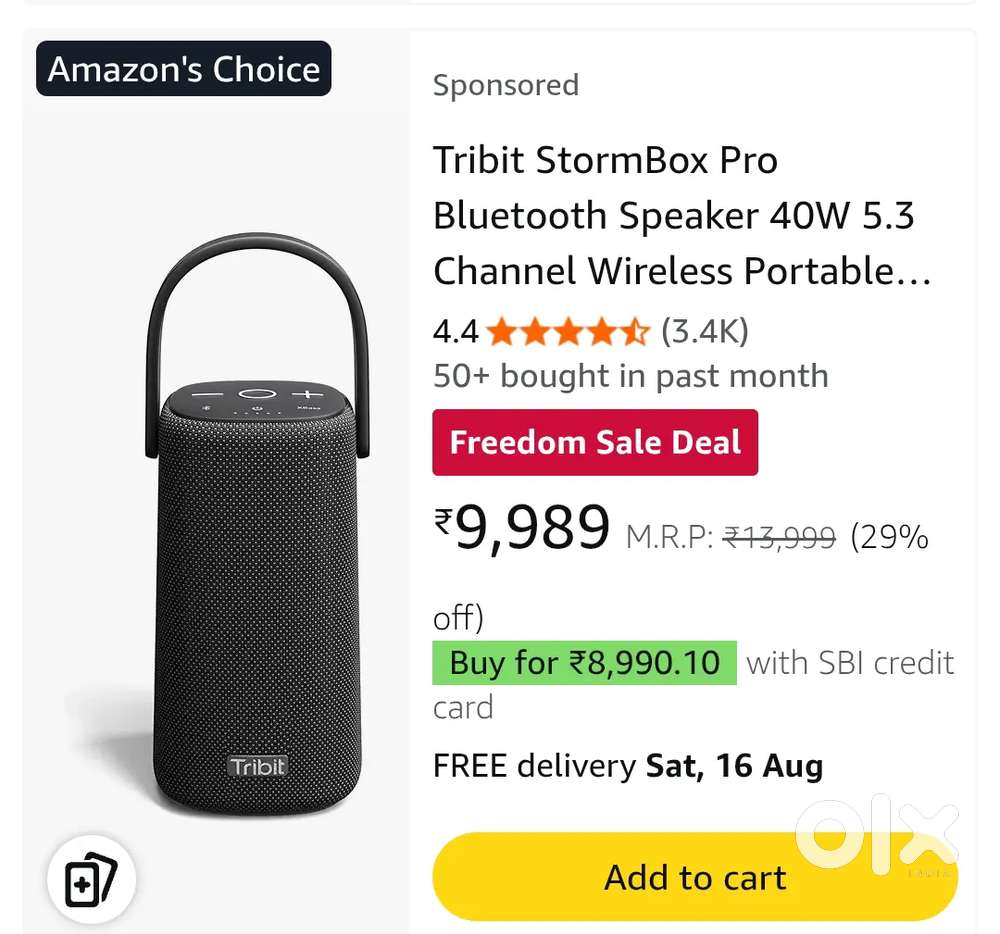Image resolution: width=1000 pixels, height=934 pixels.
Task: Click the Tribit logo on the speaker
Action: 257,766
